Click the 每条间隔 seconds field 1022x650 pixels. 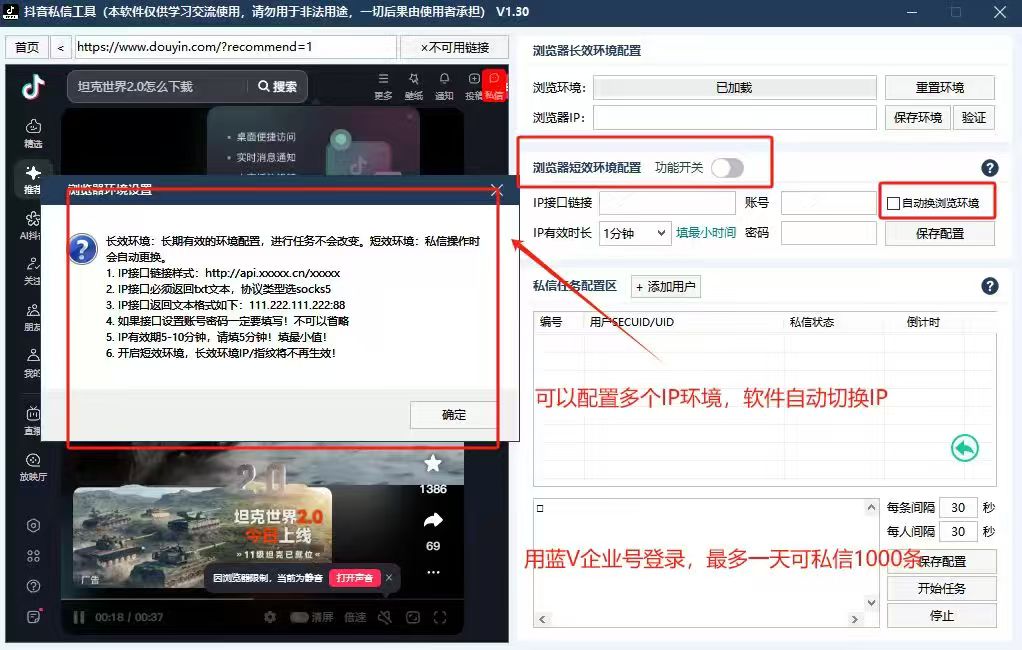[x=958, y=507]
